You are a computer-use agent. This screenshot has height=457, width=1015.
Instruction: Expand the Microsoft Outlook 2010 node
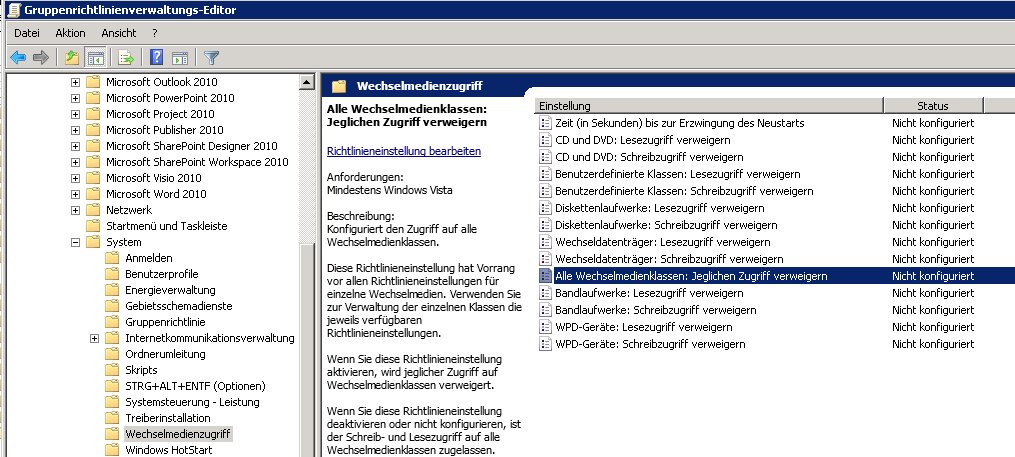click(x=76, y=82)
